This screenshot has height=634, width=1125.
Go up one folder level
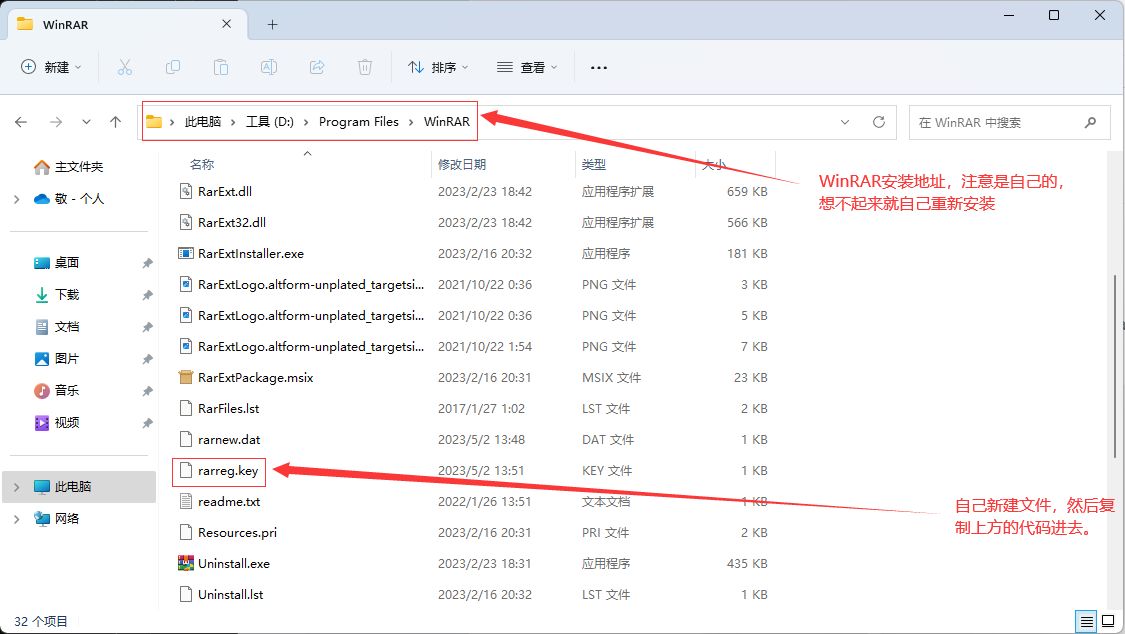pyautogui.click(x=116, y=122)
